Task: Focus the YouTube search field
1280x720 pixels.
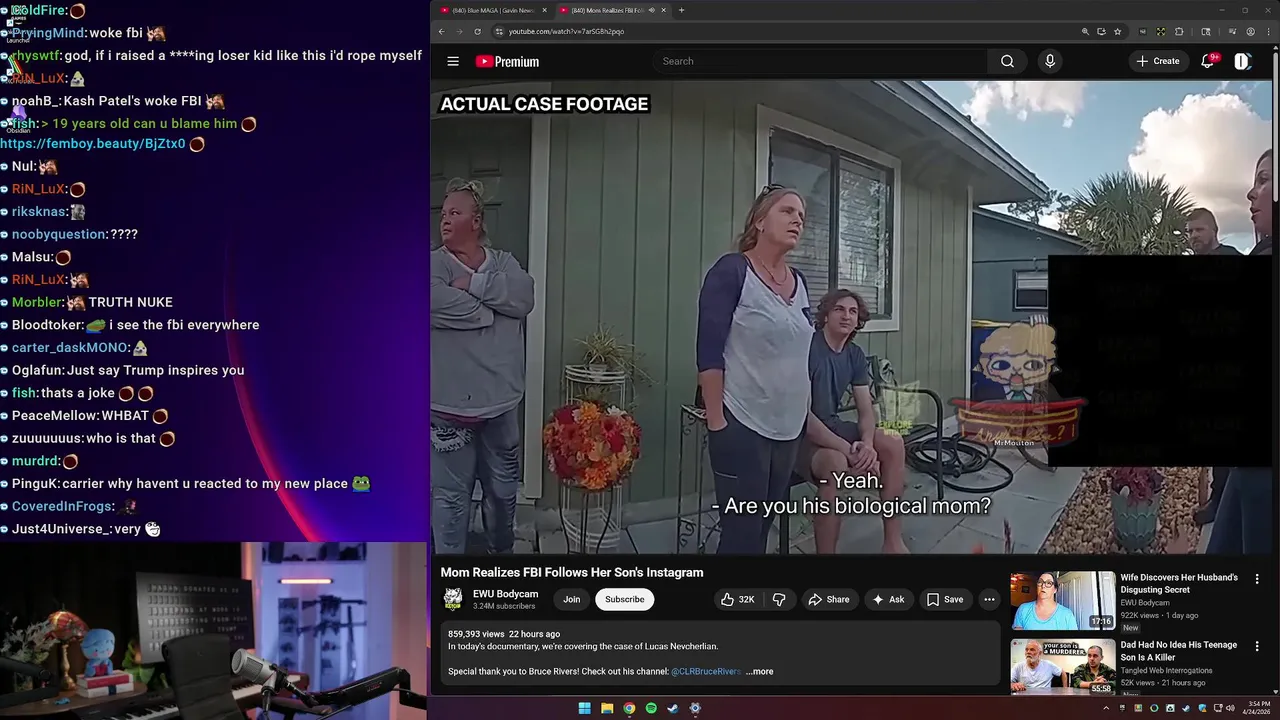Action: click(820, 61)
